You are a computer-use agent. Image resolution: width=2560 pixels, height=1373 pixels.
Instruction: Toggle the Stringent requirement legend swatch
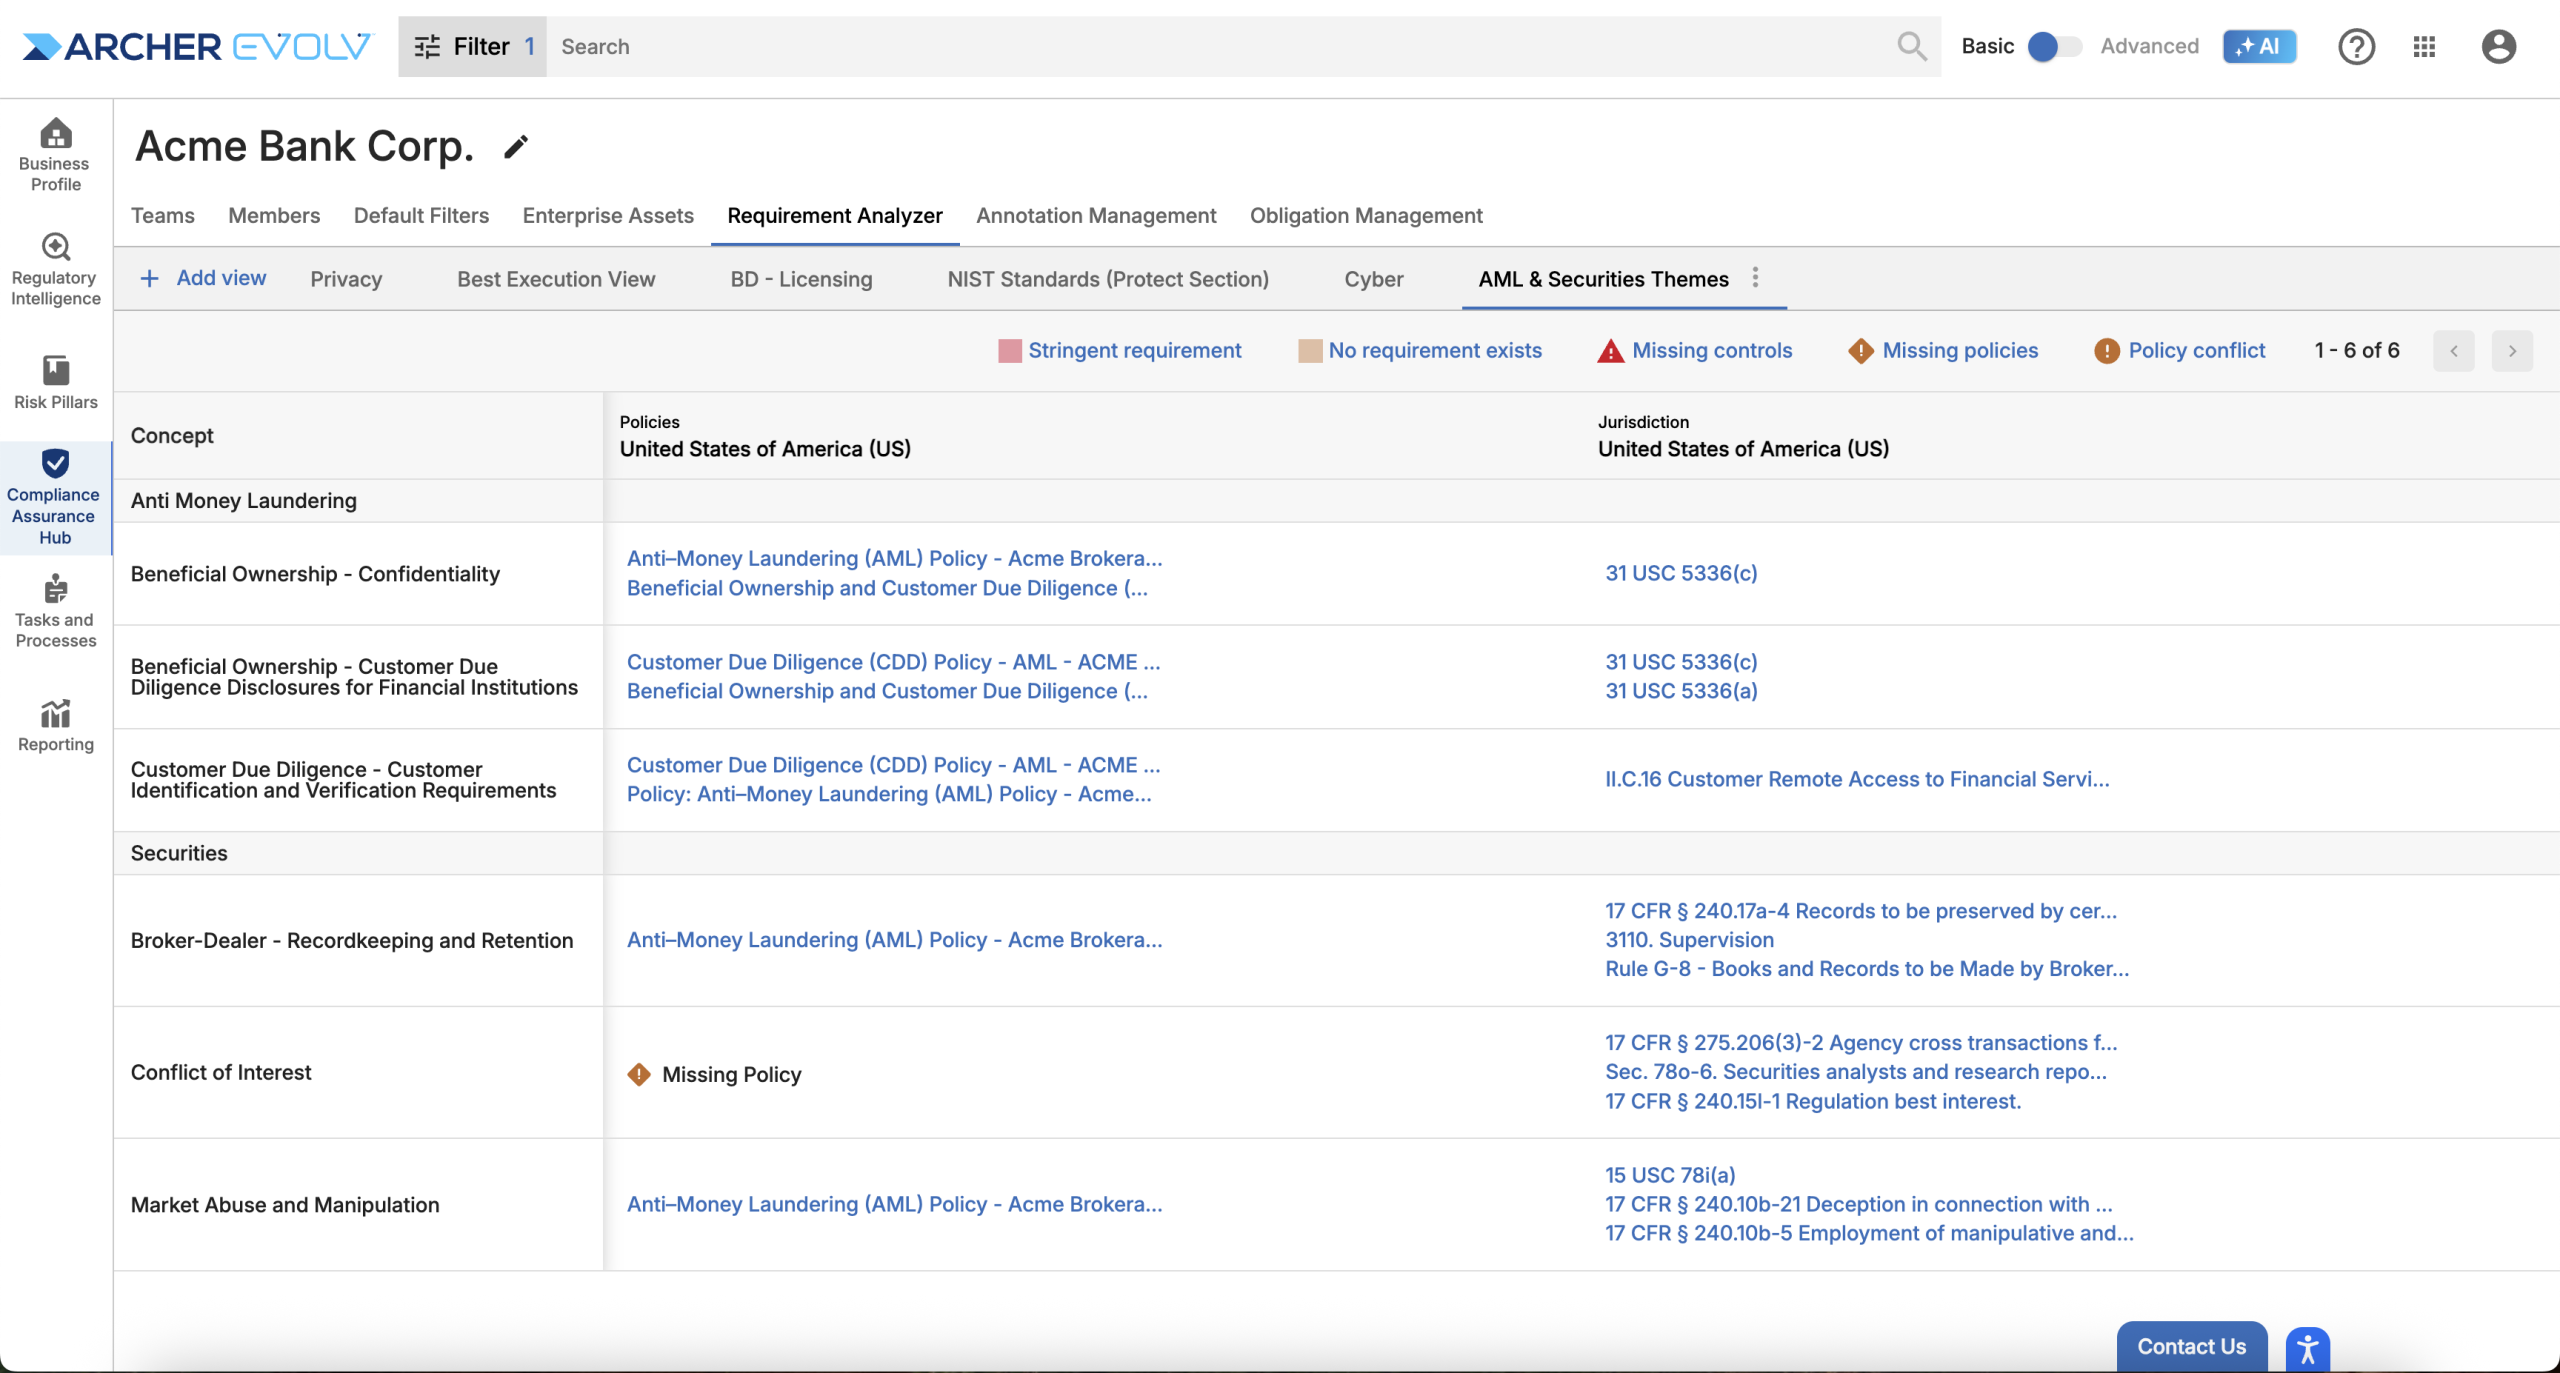tap(1009, 351)
